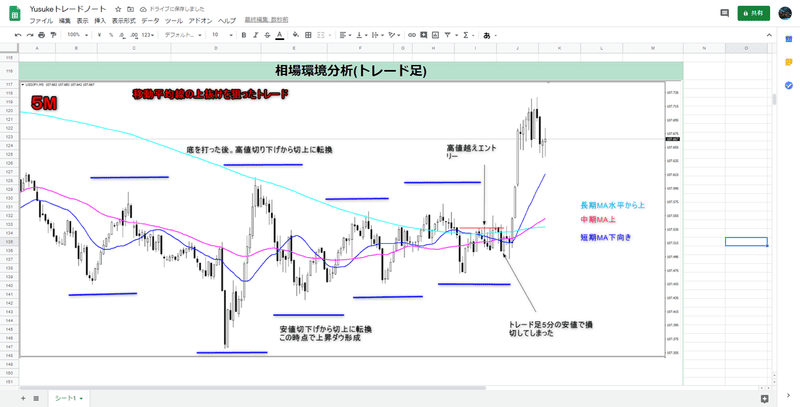800x407 pixels.
Task: Open the ツール menu
Action: [x=173, y=21]
